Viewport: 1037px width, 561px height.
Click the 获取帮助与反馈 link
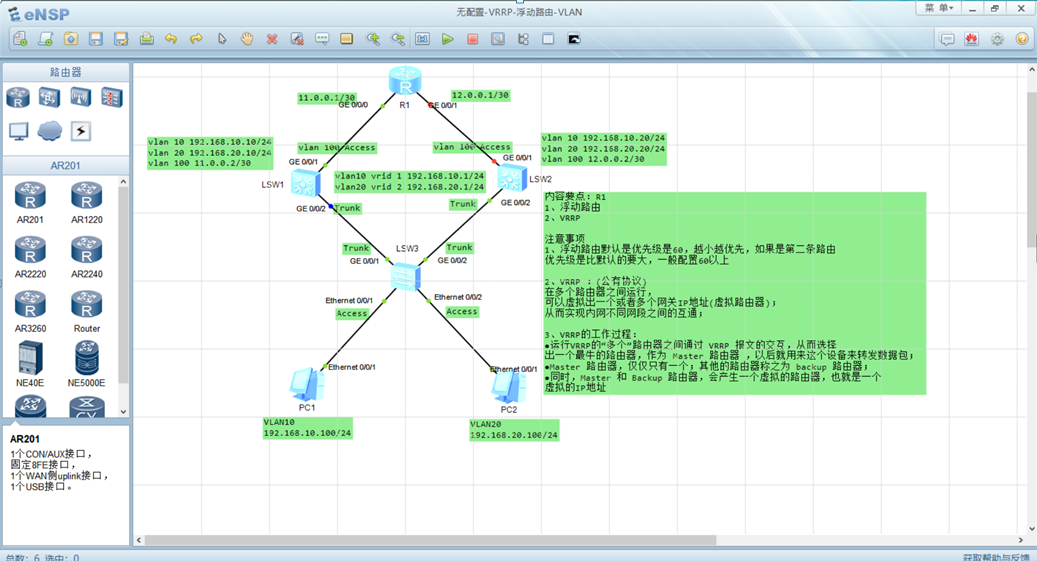pos(996,557)
